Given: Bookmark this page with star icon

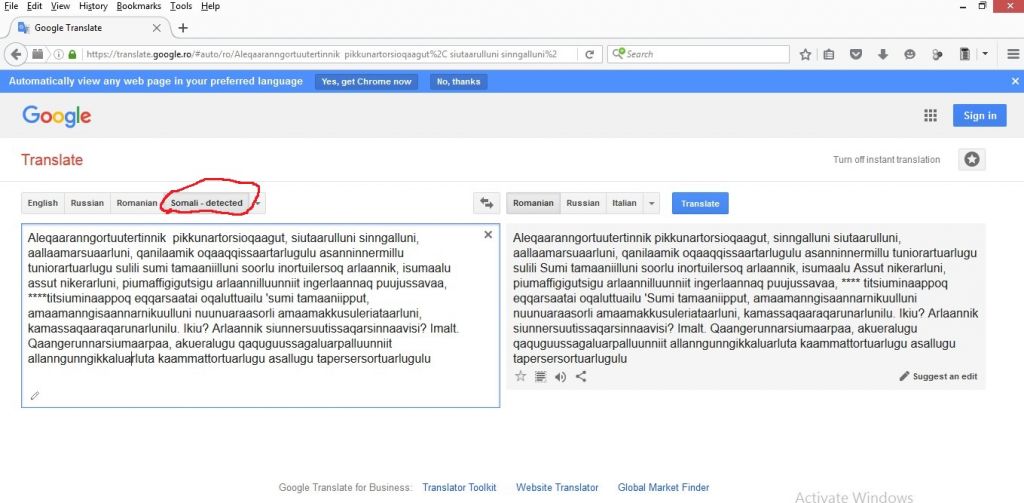Looking at the screenshot, I should pyautogui.click(x=805, y=55).
